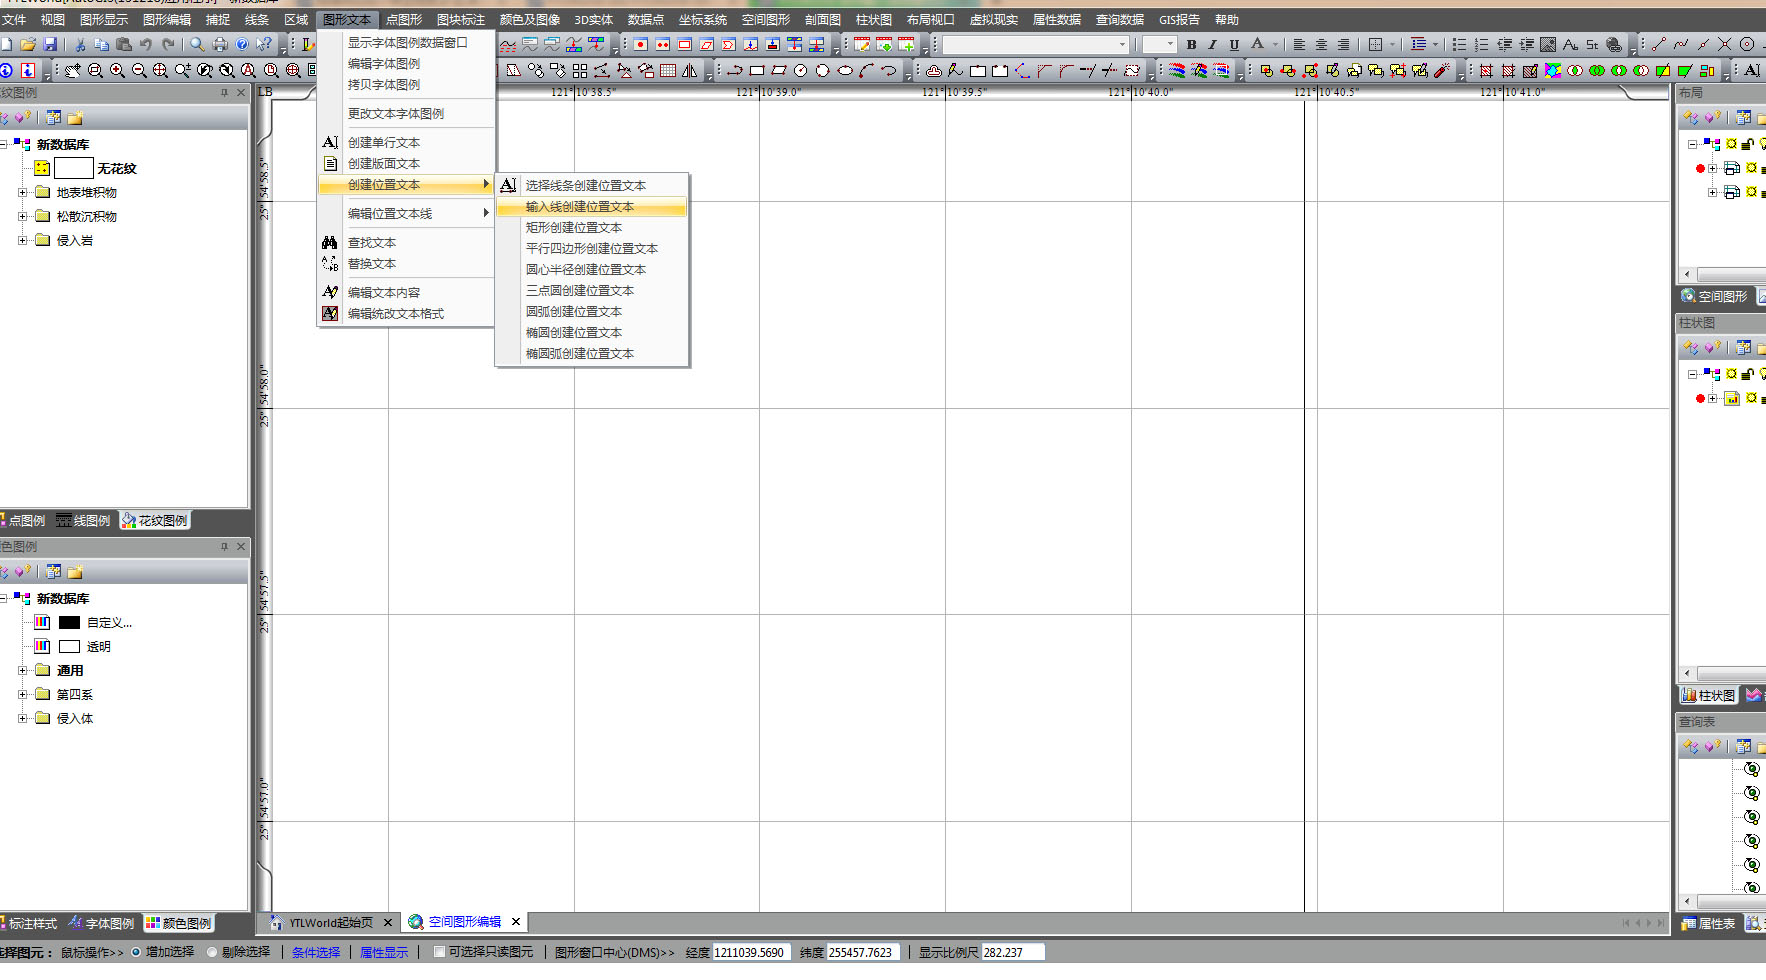This screenshot has height=980, width=1766.
Task: Close the 空间图形编辑 tab
Action: (x=516, y=922)
